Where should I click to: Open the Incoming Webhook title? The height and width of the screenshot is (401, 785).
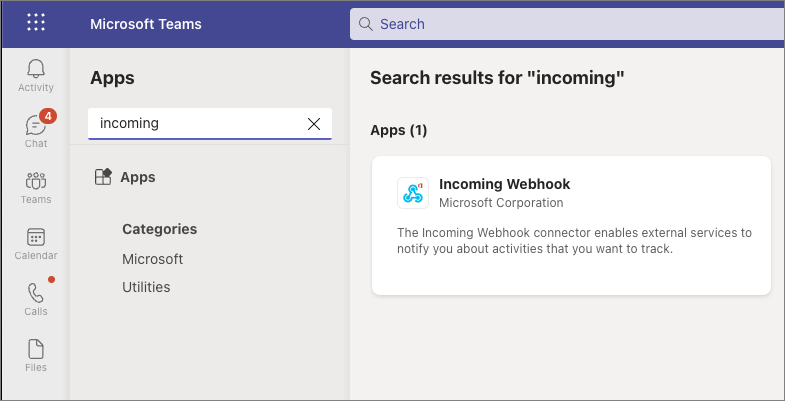[505, 184]
